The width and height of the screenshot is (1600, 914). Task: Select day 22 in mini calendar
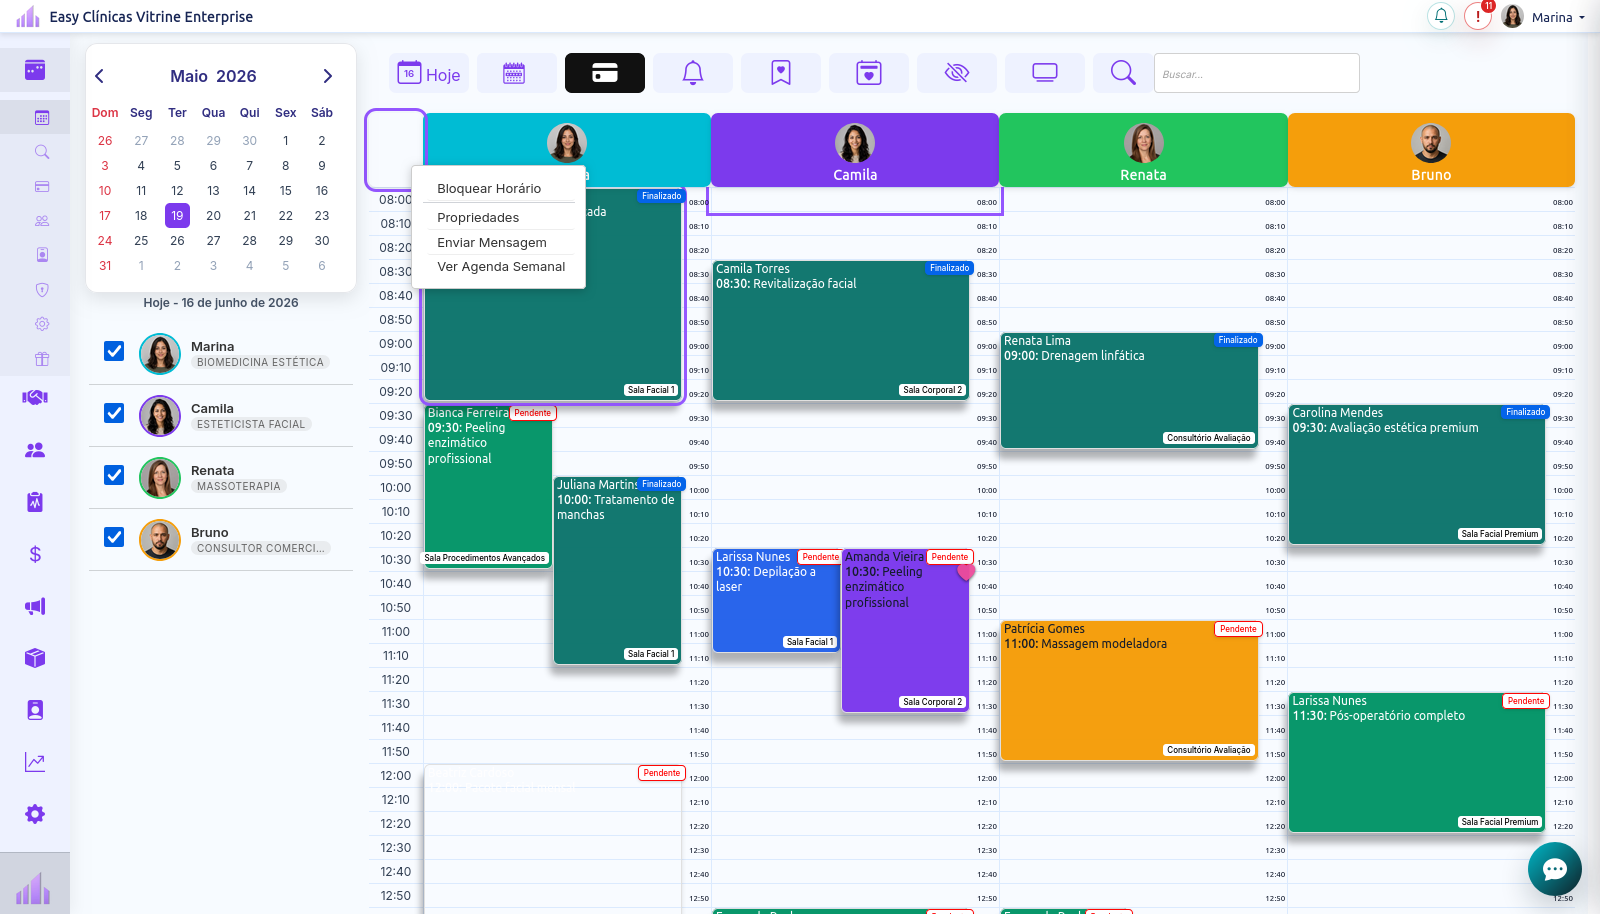pos(286,215)
